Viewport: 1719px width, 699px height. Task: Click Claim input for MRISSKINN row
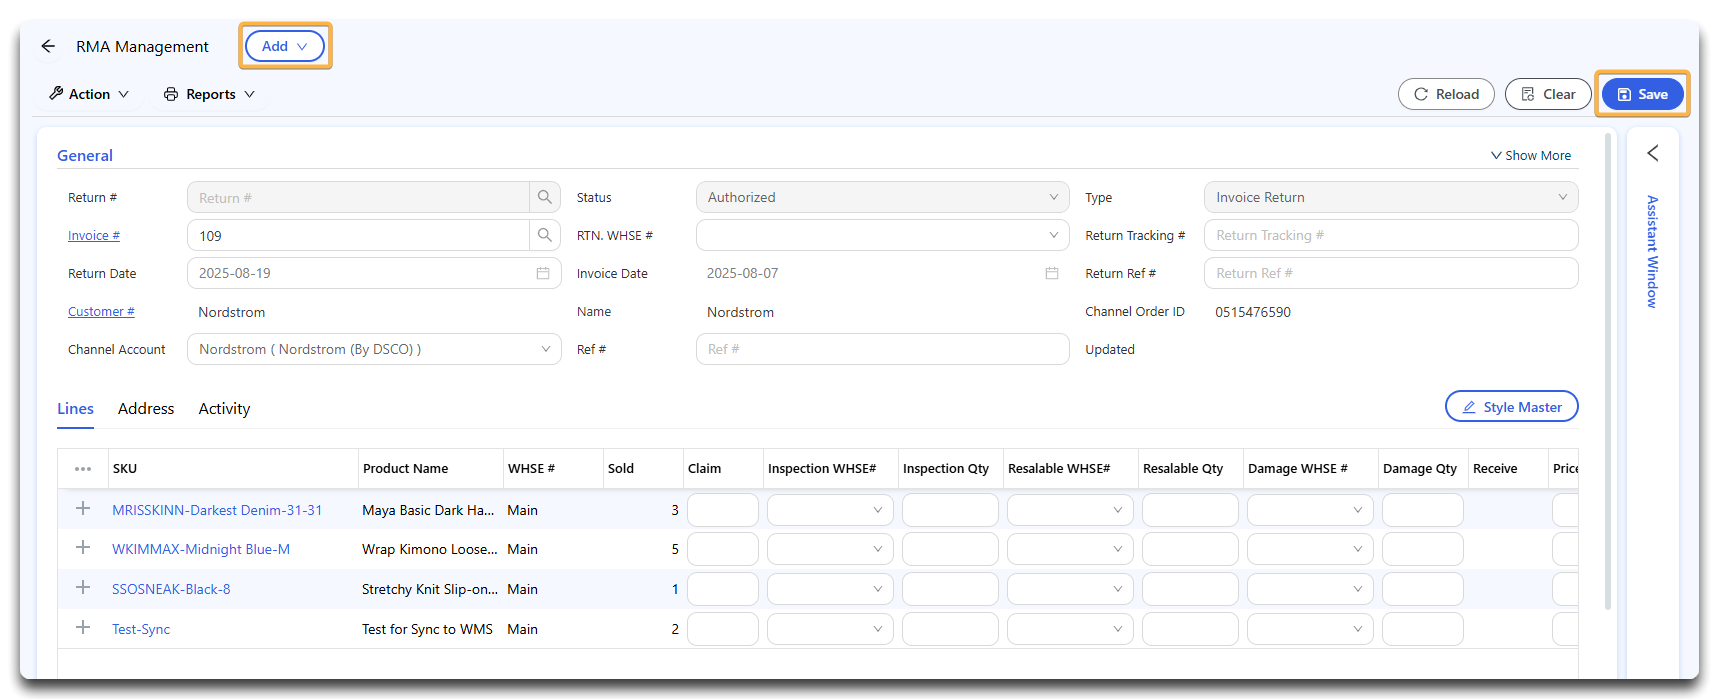click(723, 510)
